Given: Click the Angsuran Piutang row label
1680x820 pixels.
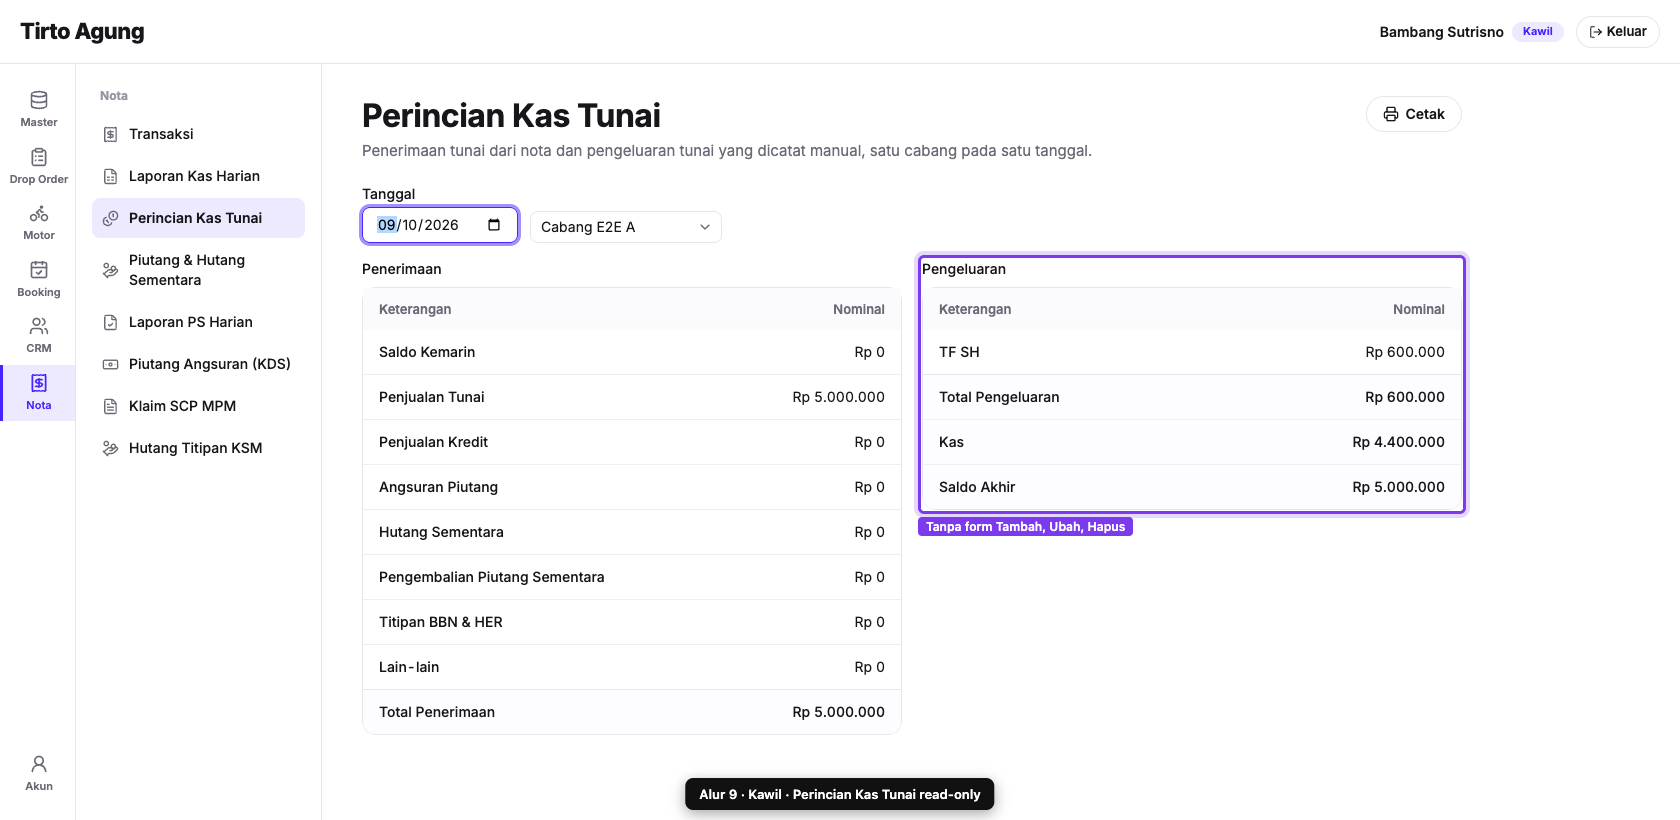Looking at the screenshot, I should (438, 487).
